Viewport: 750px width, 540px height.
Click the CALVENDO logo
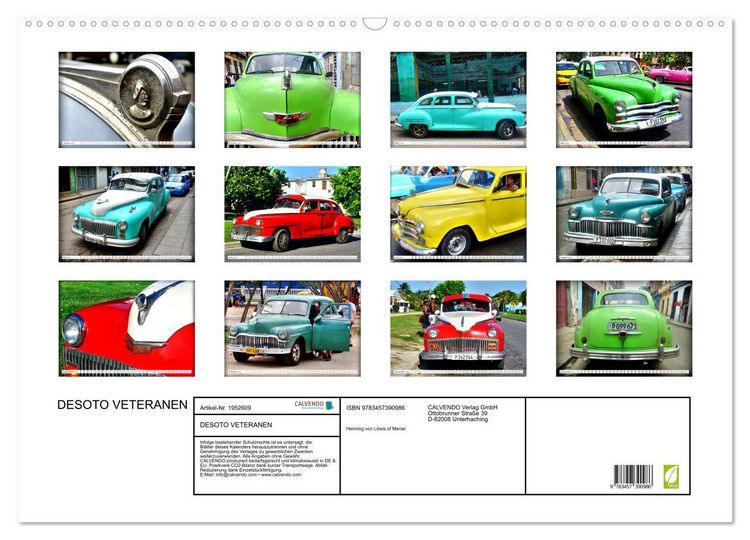[314, 405]
